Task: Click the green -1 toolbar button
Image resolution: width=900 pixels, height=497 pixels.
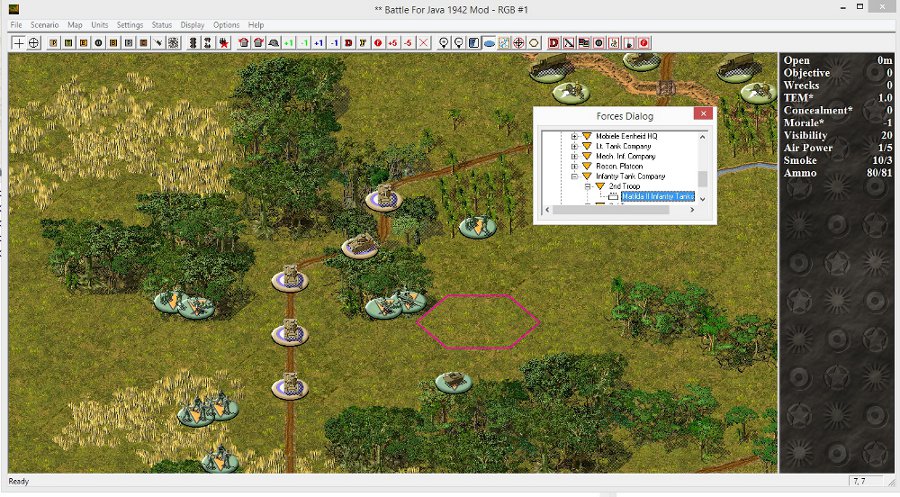Action: 304,43
